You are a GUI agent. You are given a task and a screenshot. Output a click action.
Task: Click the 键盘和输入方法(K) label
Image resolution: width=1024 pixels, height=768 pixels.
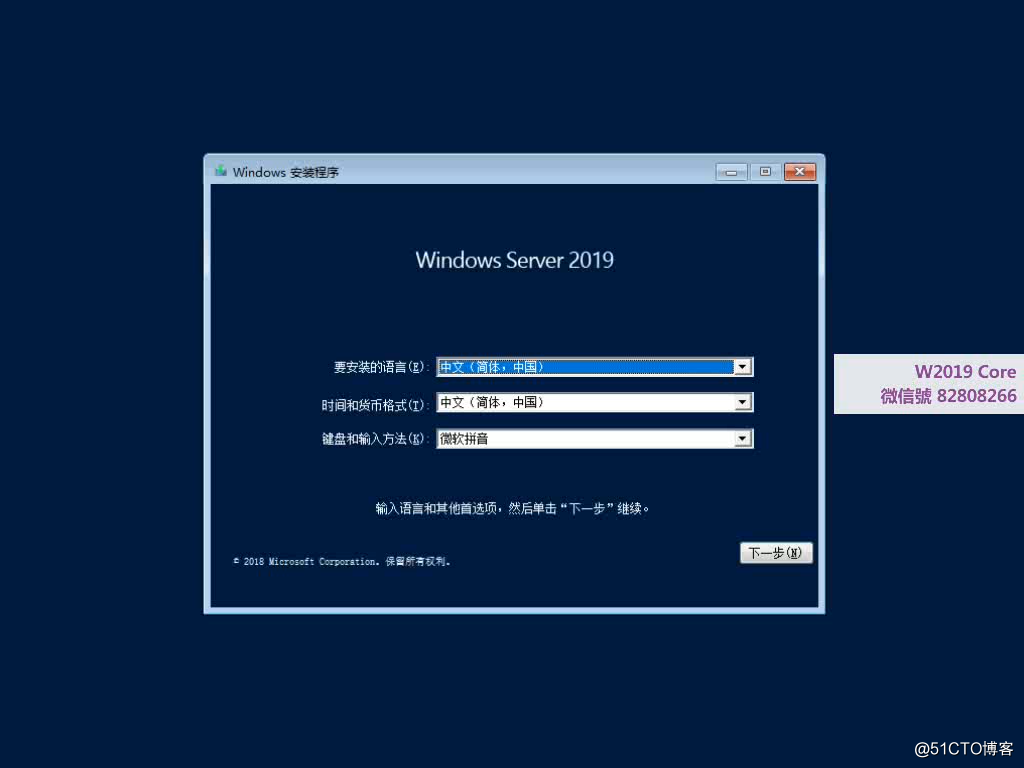click(x=374, y=439)
